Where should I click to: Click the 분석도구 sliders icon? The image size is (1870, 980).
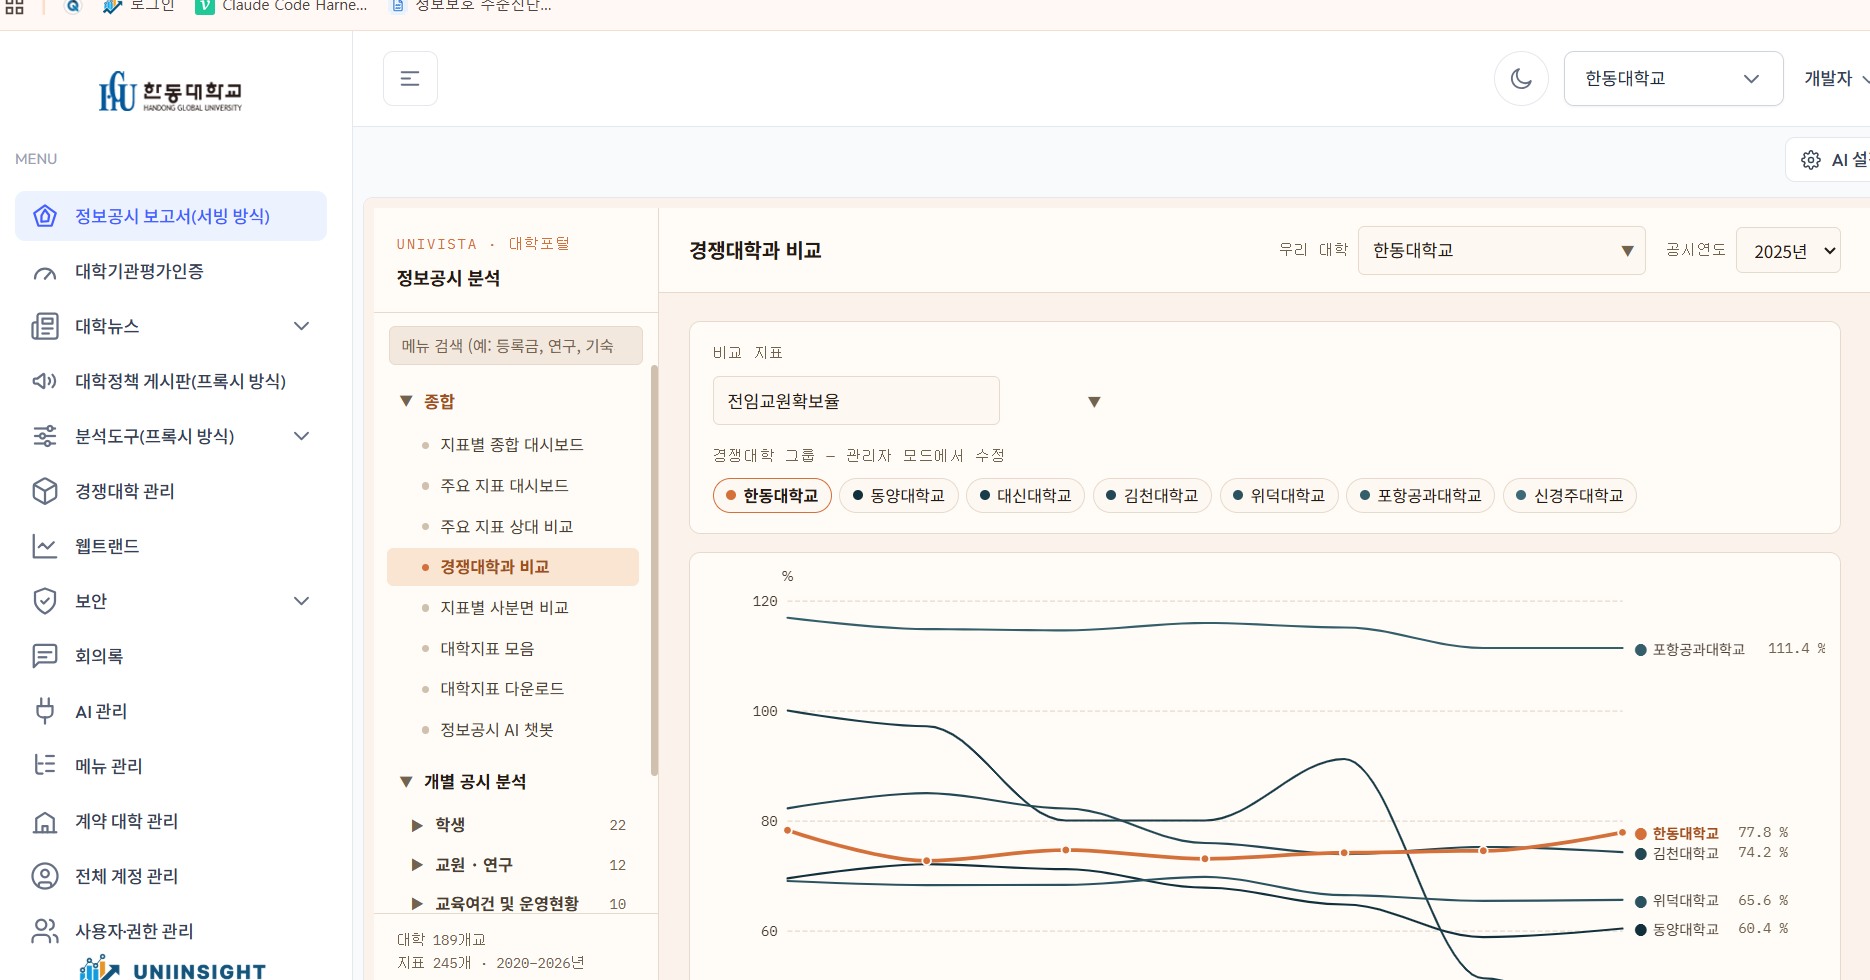point(45,436)
